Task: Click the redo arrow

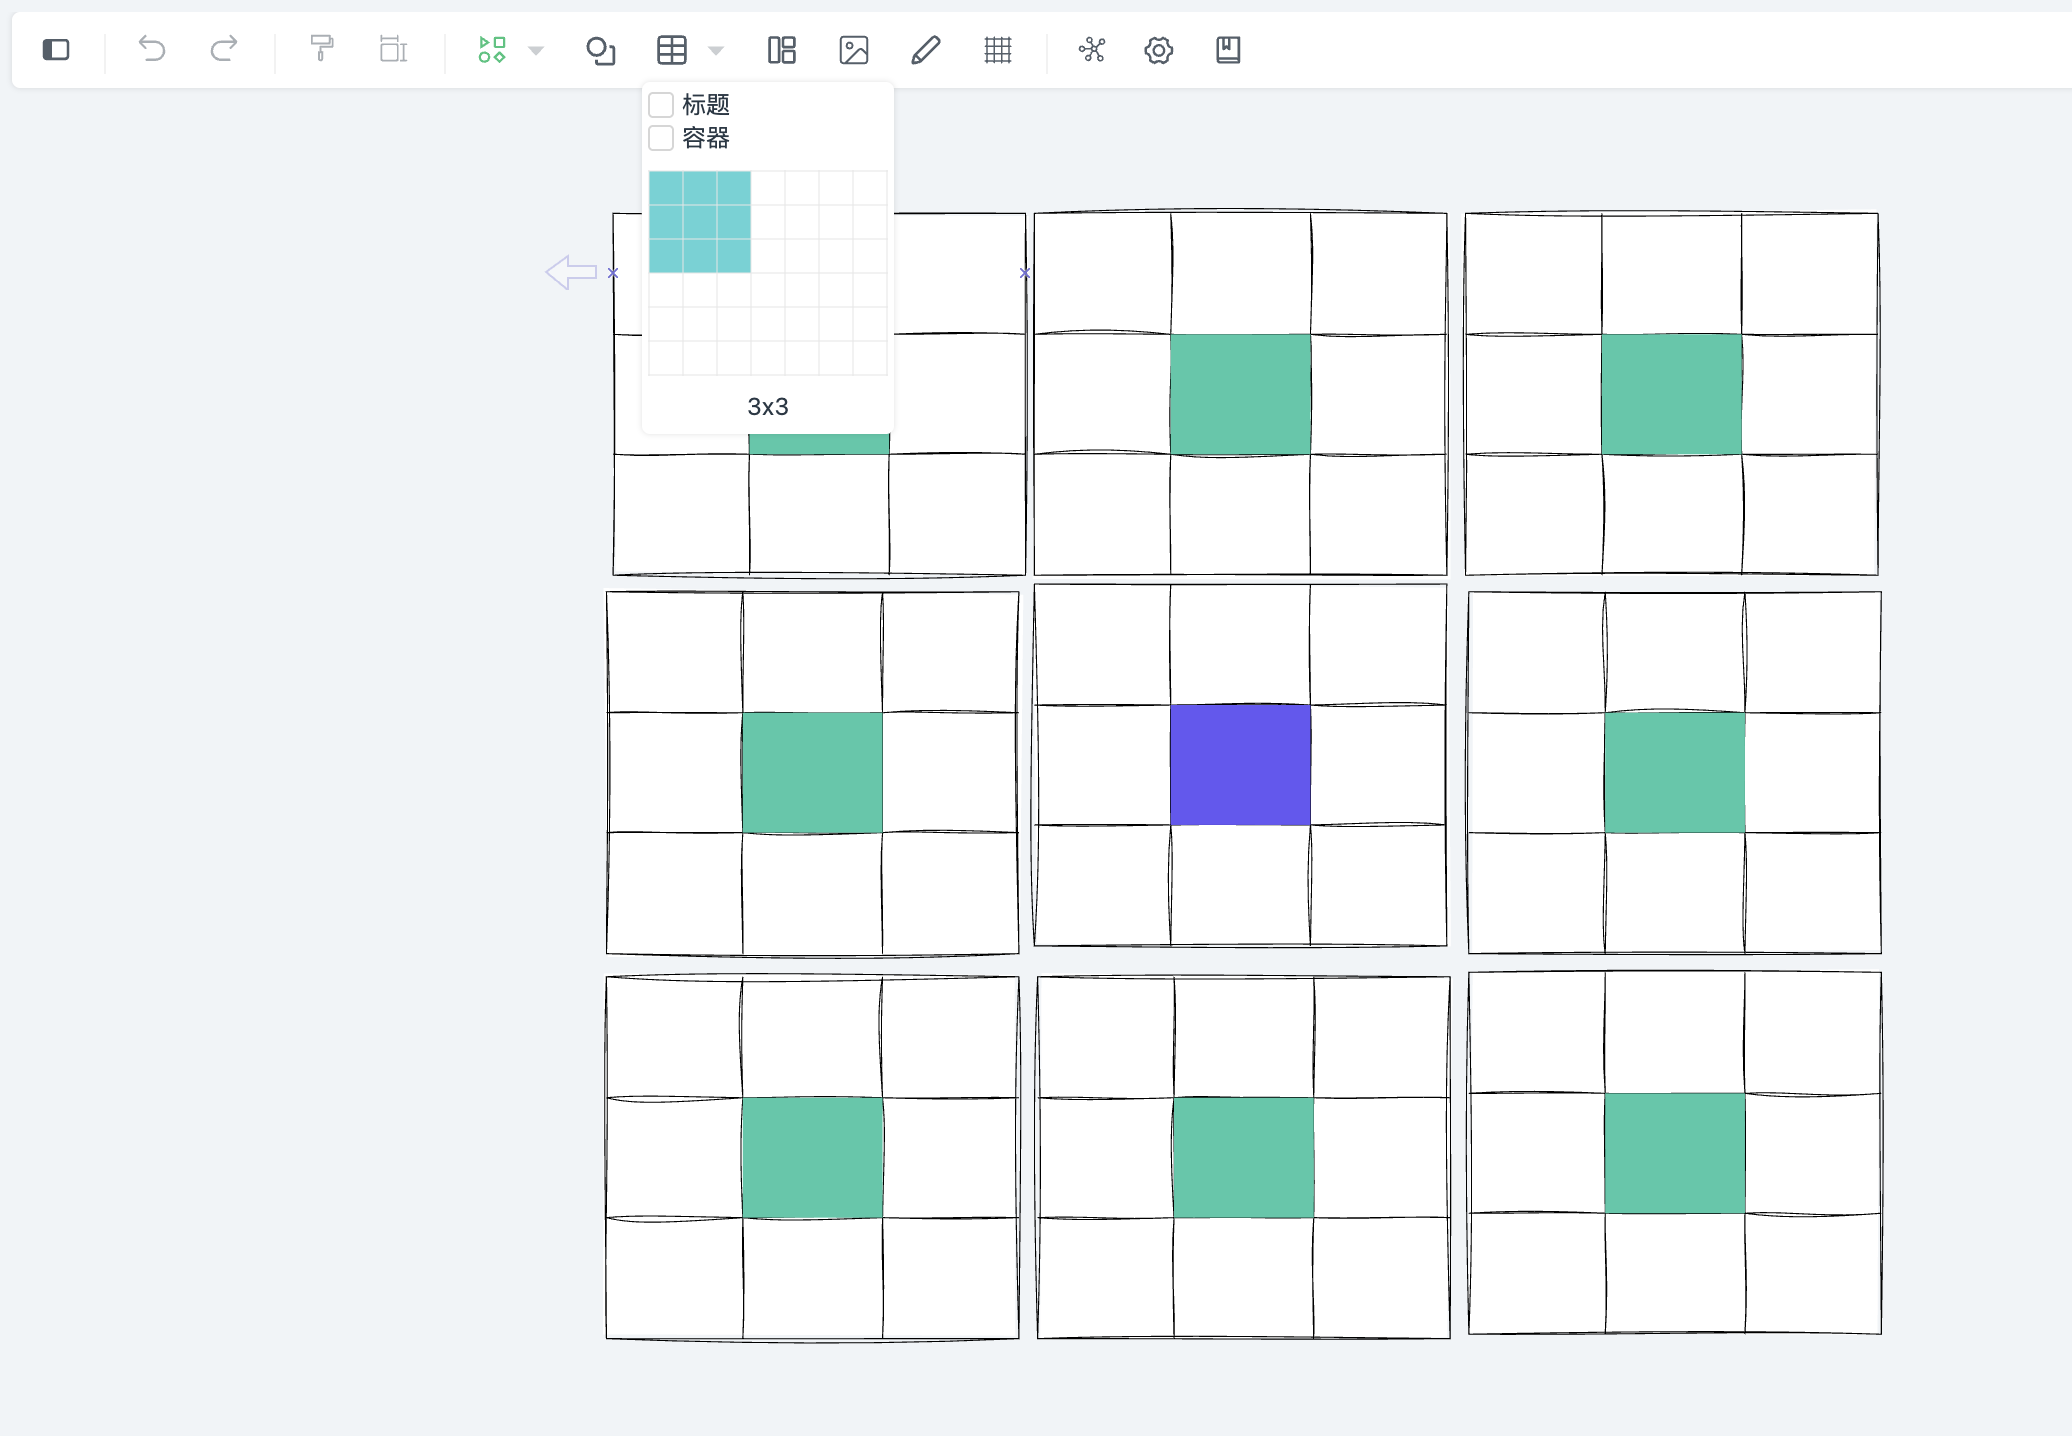Action: click(x=224, y=49)
